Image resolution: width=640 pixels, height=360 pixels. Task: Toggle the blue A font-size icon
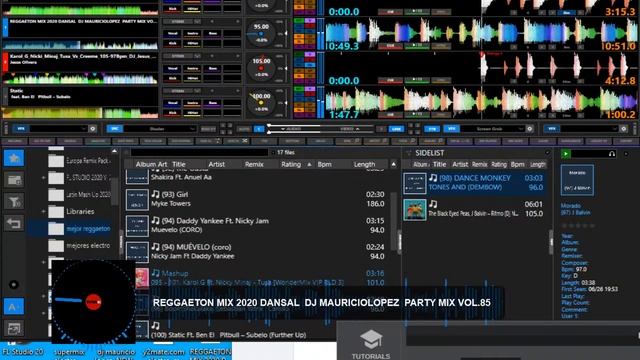pyautogui.click(x=14, y=307)
